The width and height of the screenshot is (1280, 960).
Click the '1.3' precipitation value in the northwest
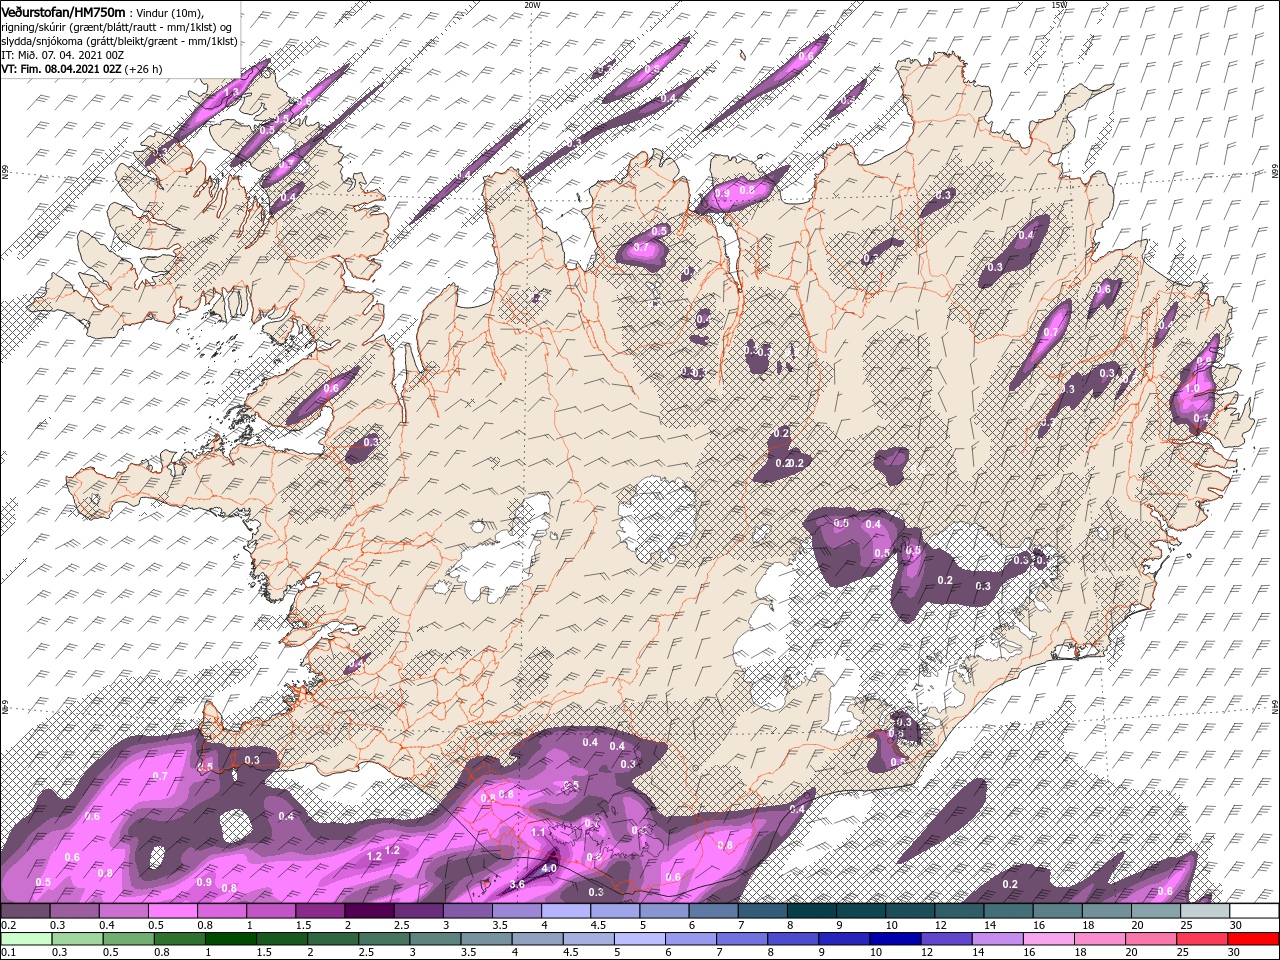click(x=233, y=92)
